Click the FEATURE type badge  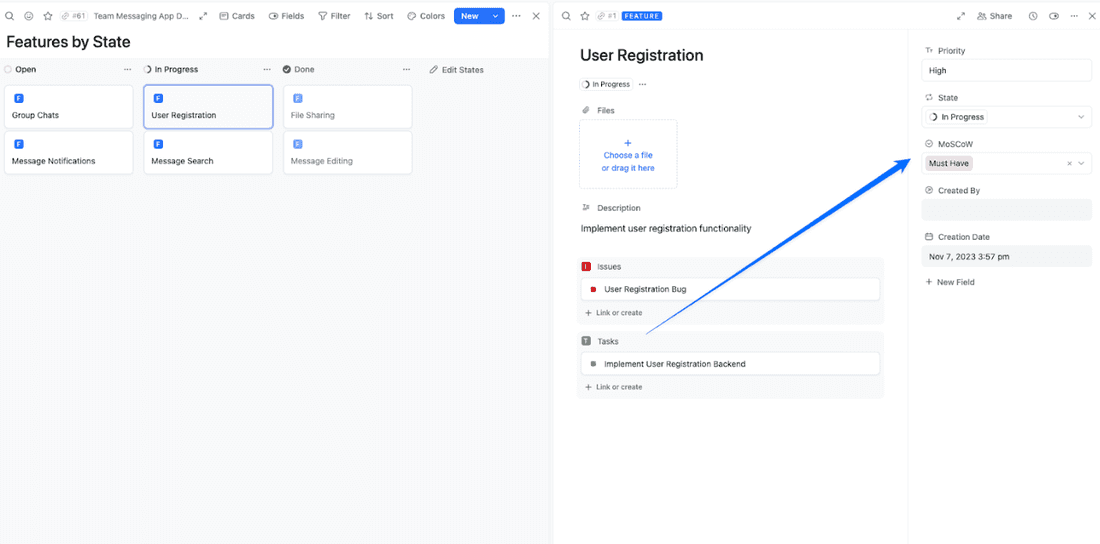642,15
